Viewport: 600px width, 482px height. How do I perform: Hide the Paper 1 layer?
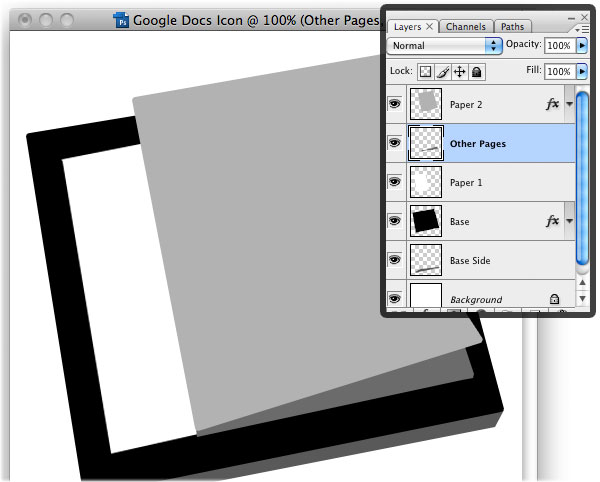395,182
